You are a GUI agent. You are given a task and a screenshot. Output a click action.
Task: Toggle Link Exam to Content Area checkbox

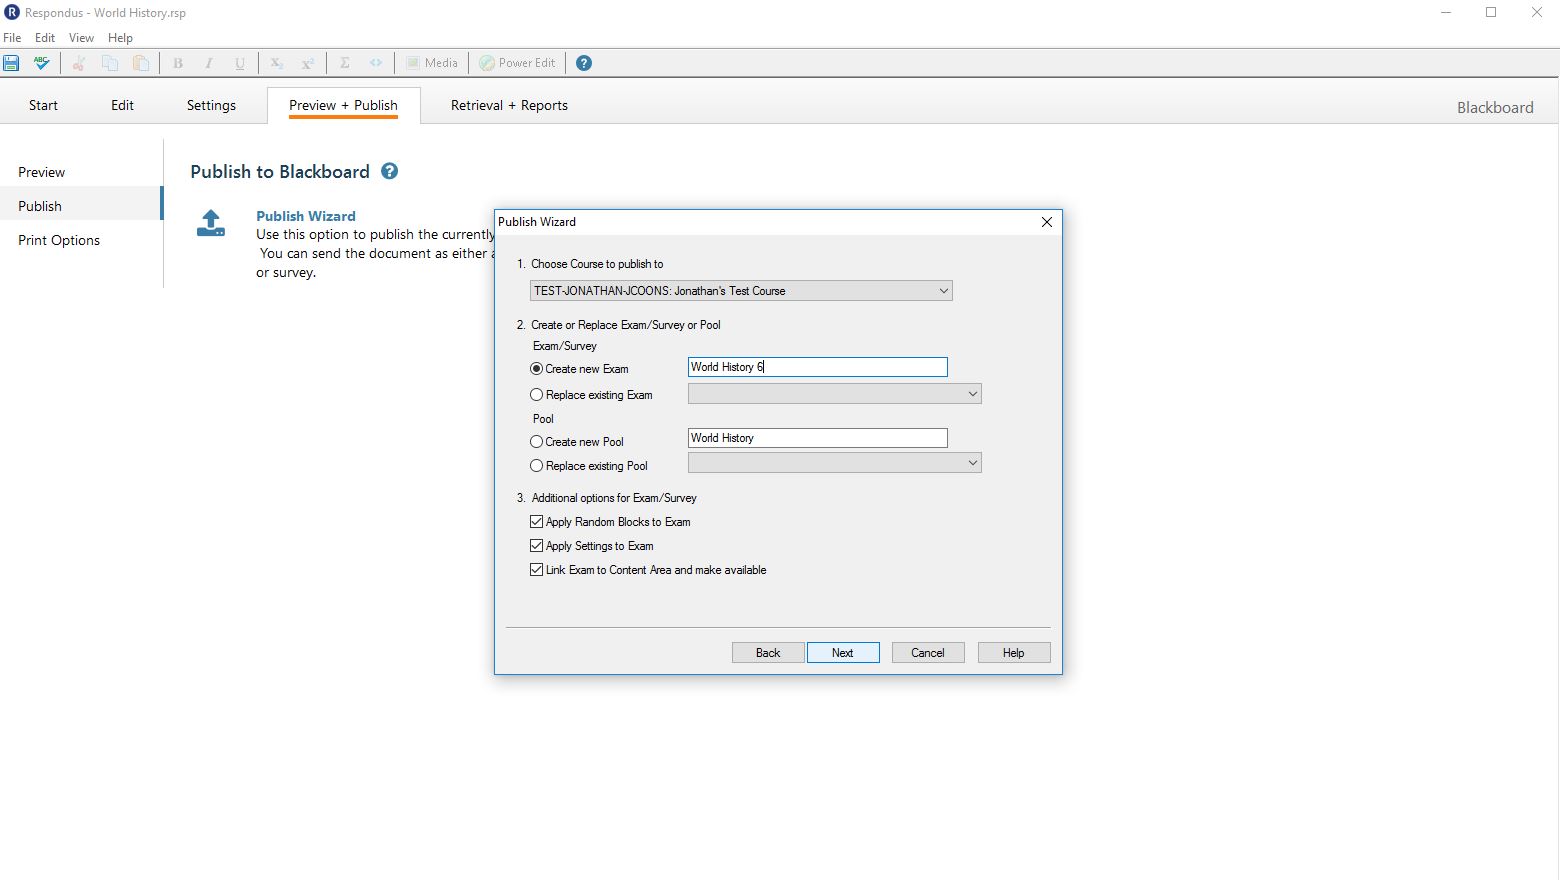(537, 570)
